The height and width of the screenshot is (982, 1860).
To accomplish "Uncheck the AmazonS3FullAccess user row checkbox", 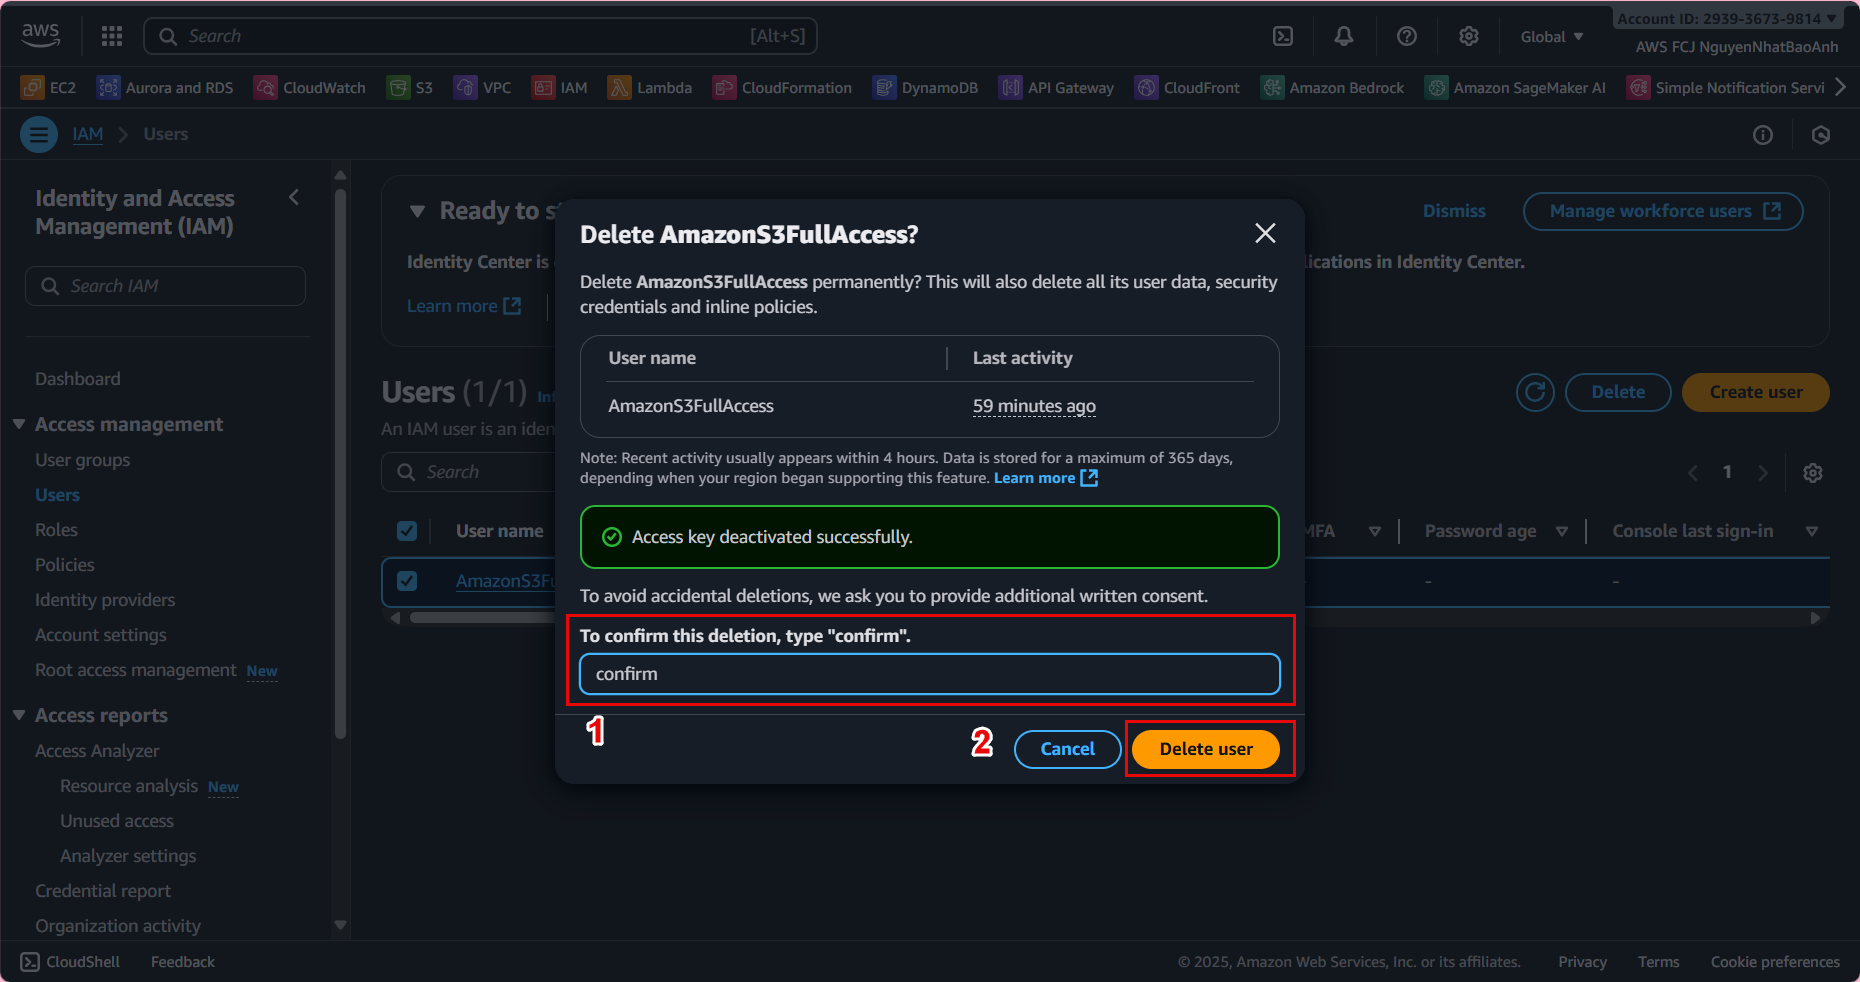I will [407, 581].
